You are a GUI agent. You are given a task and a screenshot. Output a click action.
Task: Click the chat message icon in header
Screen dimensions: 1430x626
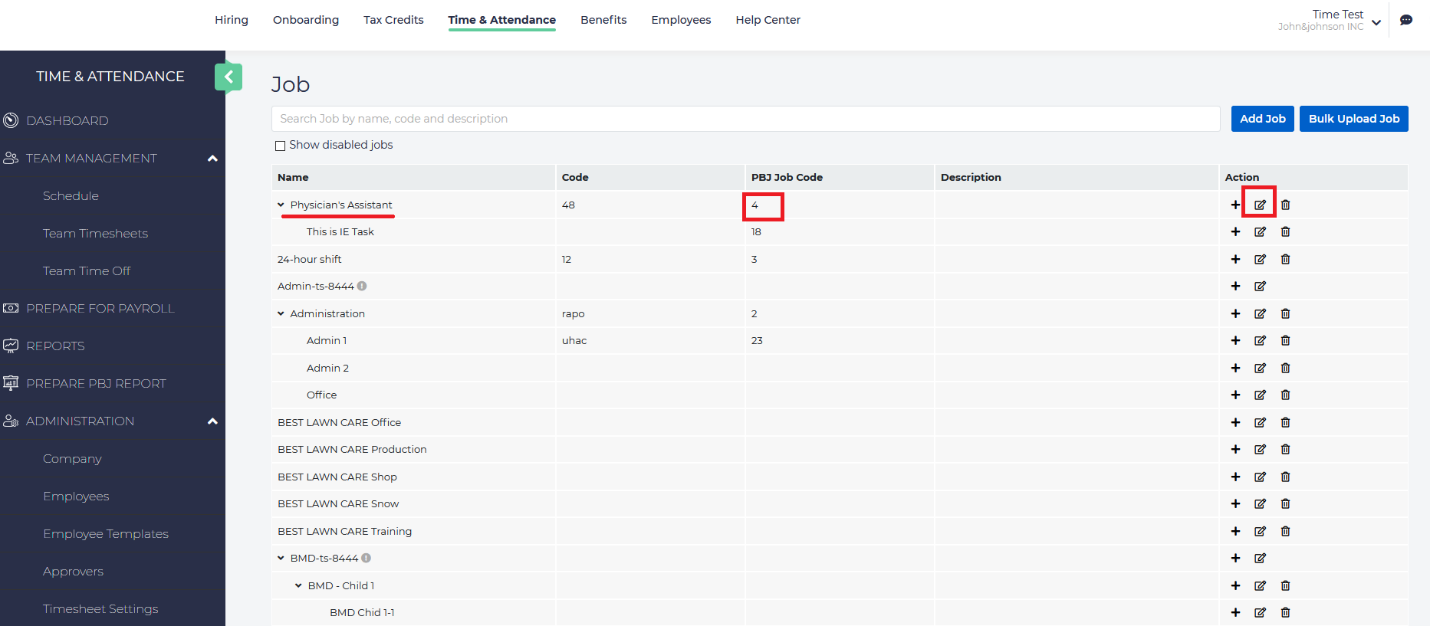click(x=1406, y=20)
